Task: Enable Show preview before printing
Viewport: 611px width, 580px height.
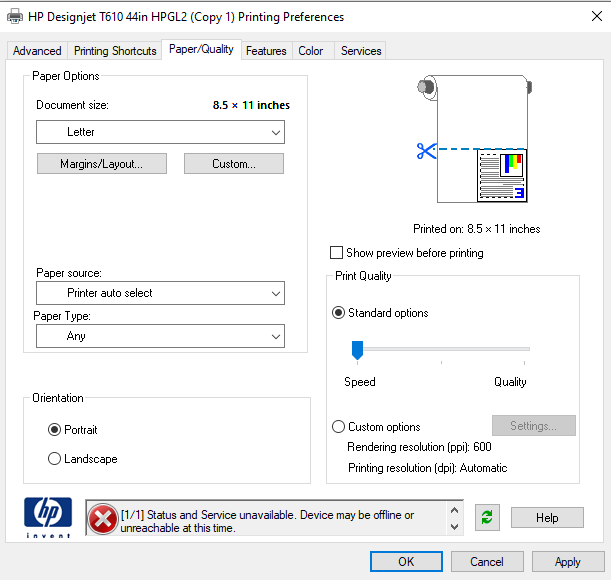Action: (337, 253)
